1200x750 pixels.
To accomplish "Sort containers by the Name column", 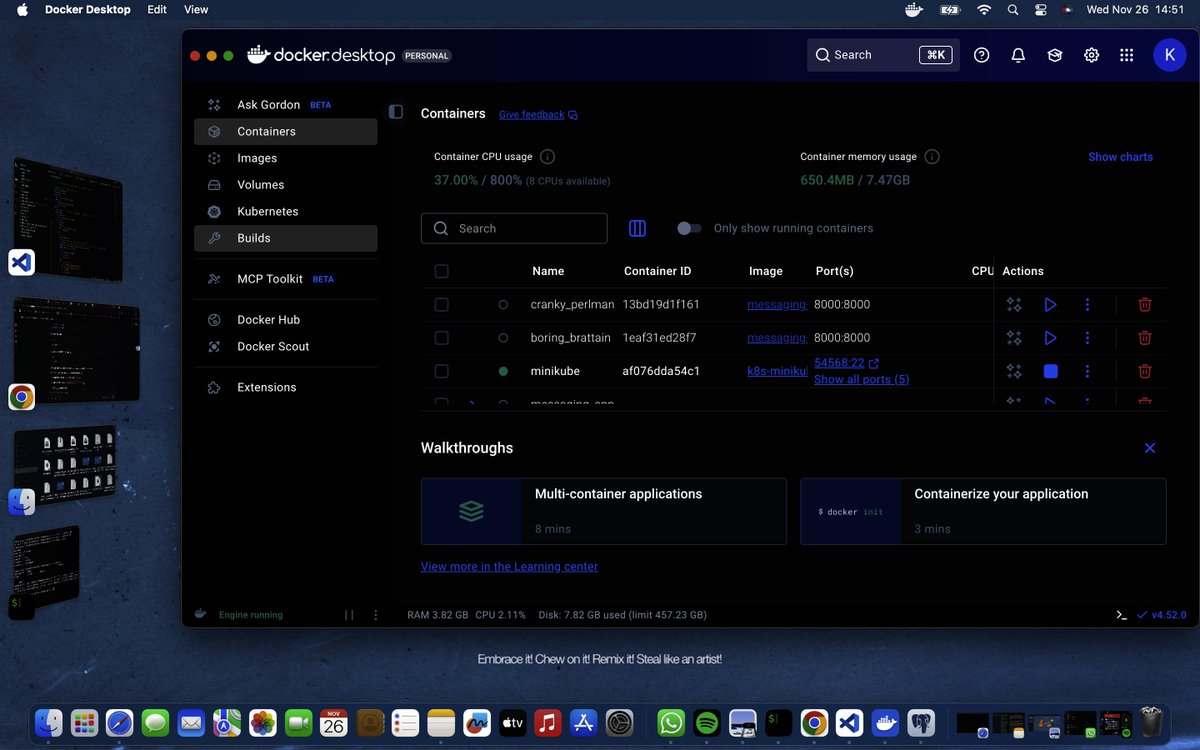I will coord(548,271).
